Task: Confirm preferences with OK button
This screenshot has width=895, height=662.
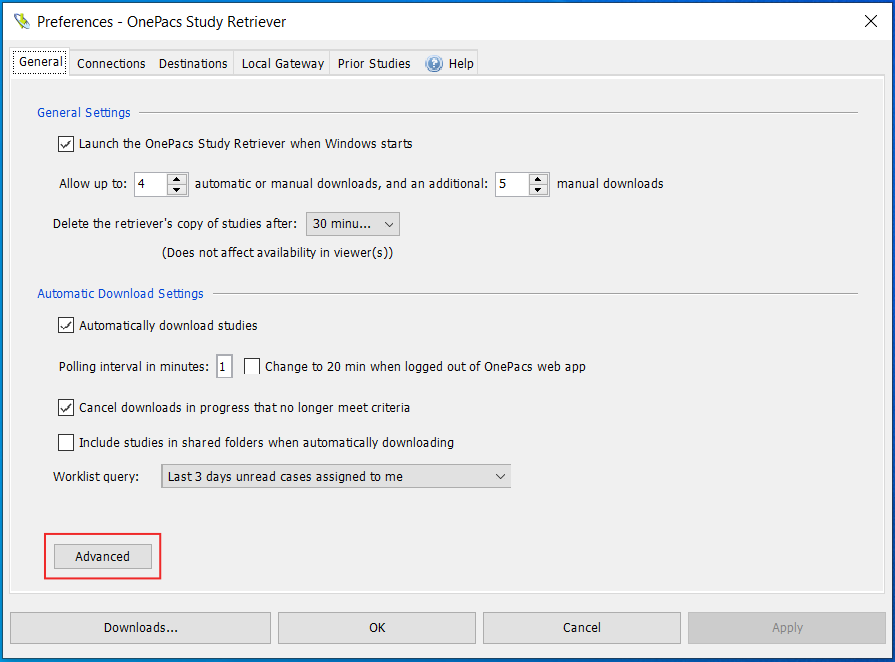Action: click(x=377, y=628)
